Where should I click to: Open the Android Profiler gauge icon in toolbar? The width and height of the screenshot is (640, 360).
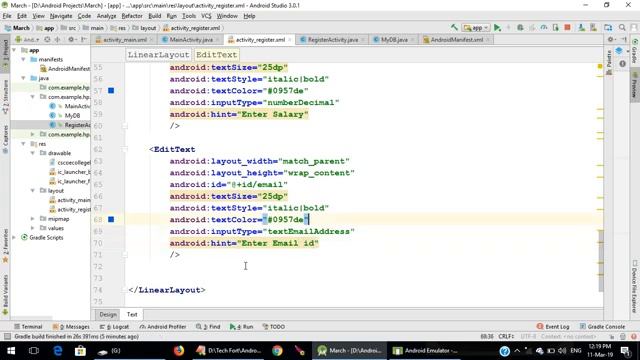tap(544, 27)
